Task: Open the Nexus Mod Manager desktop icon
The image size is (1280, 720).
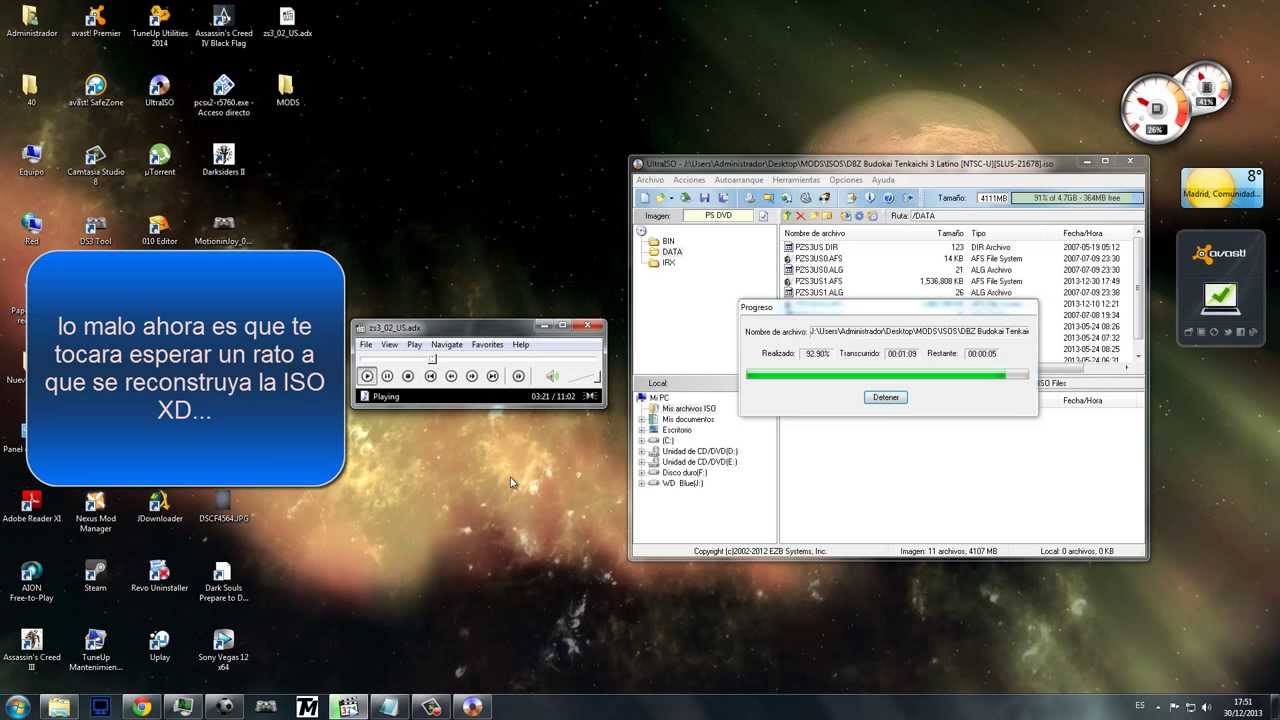Action: tap(95, 510)
